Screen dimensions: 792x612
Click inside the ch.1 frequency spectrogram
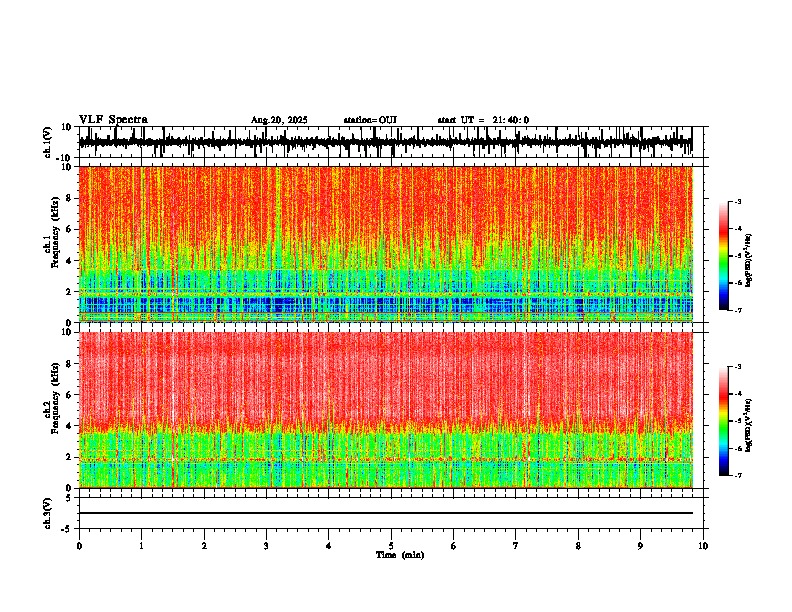pos(385,244)
